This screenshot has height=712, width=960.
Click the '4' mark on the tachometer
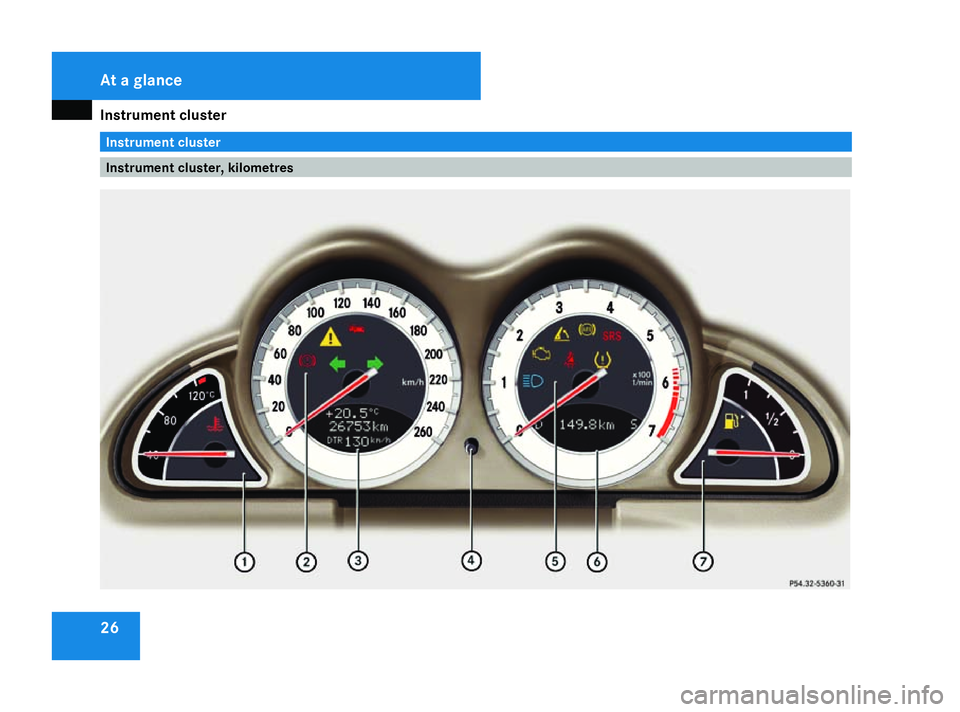point(610,307)
